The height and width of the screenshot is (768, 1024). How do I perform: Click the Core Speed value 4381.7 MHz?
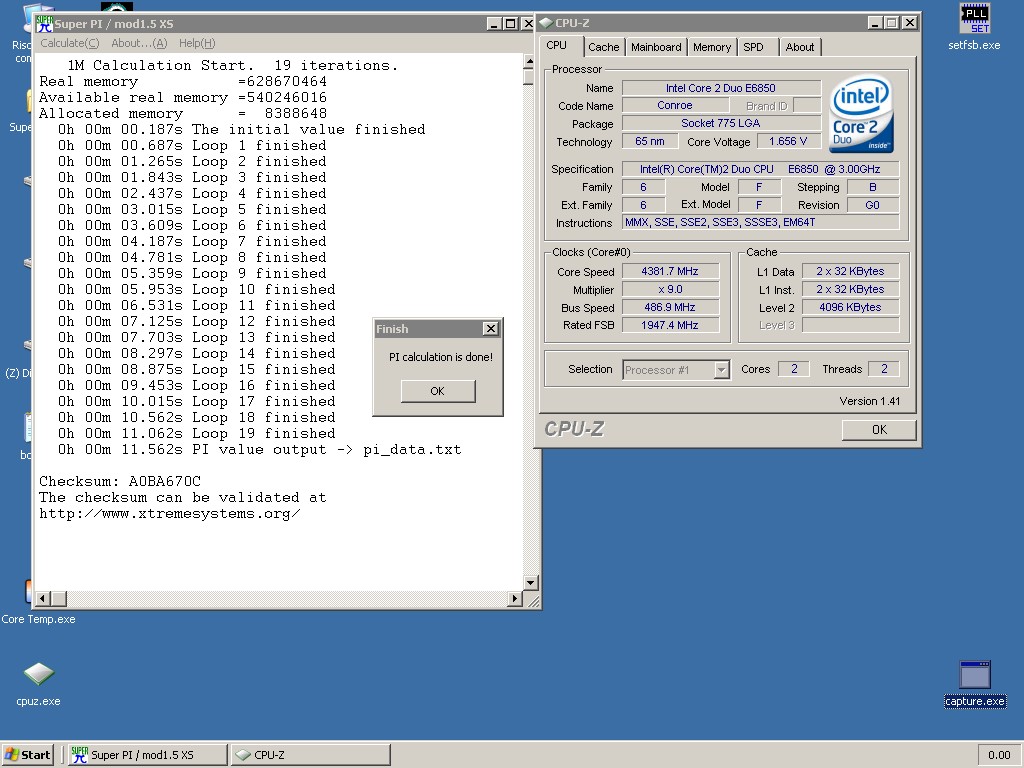tap(670, 271)
